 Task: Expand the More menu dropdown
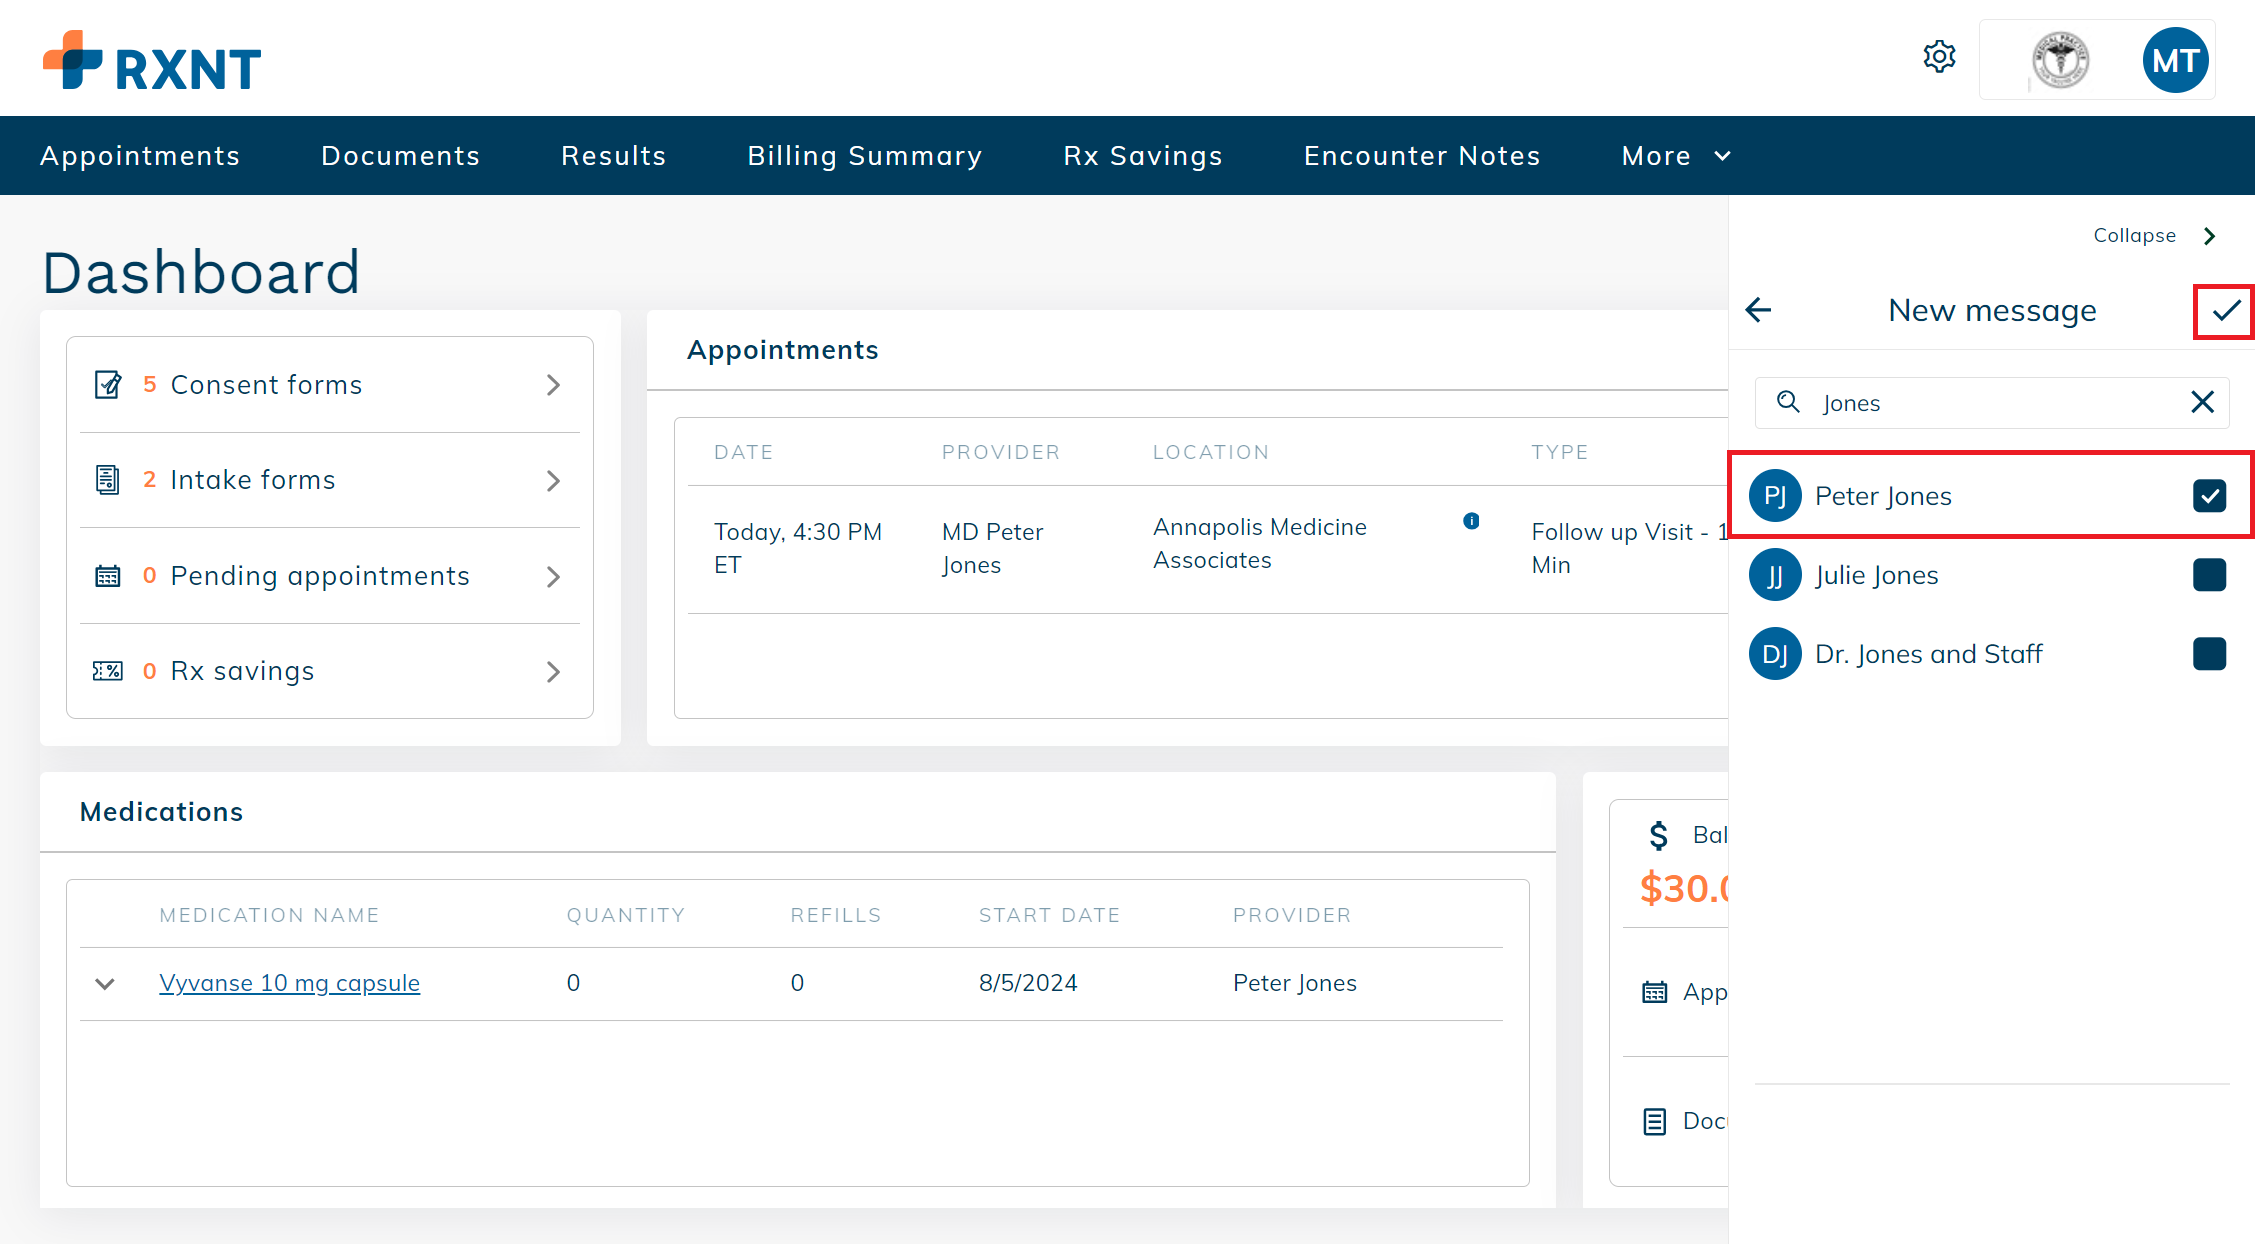1676,156
